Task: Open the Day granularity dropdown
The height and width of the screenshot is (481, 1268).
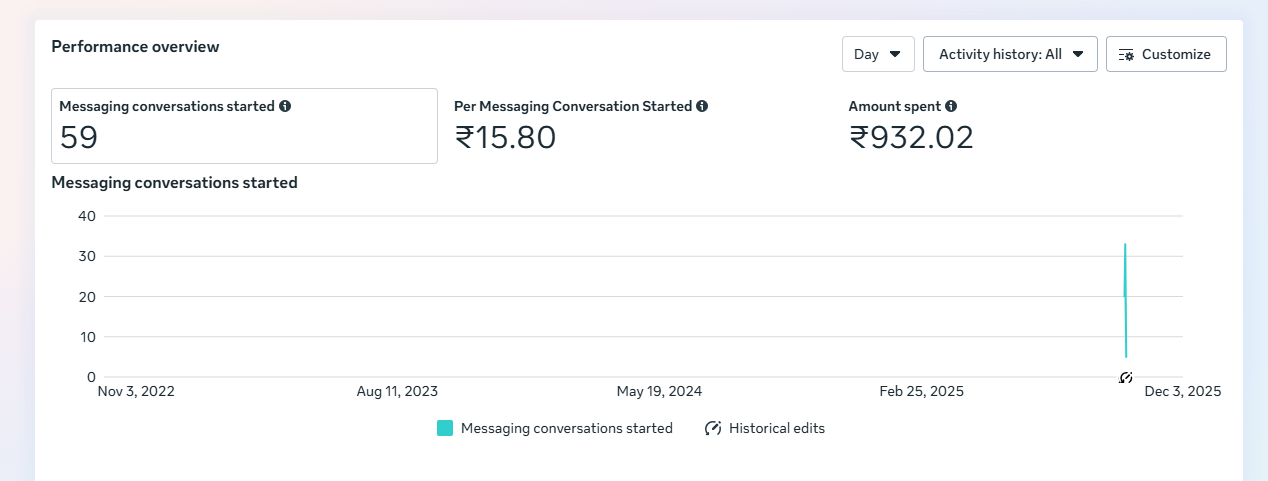Action: coord(878,54)
